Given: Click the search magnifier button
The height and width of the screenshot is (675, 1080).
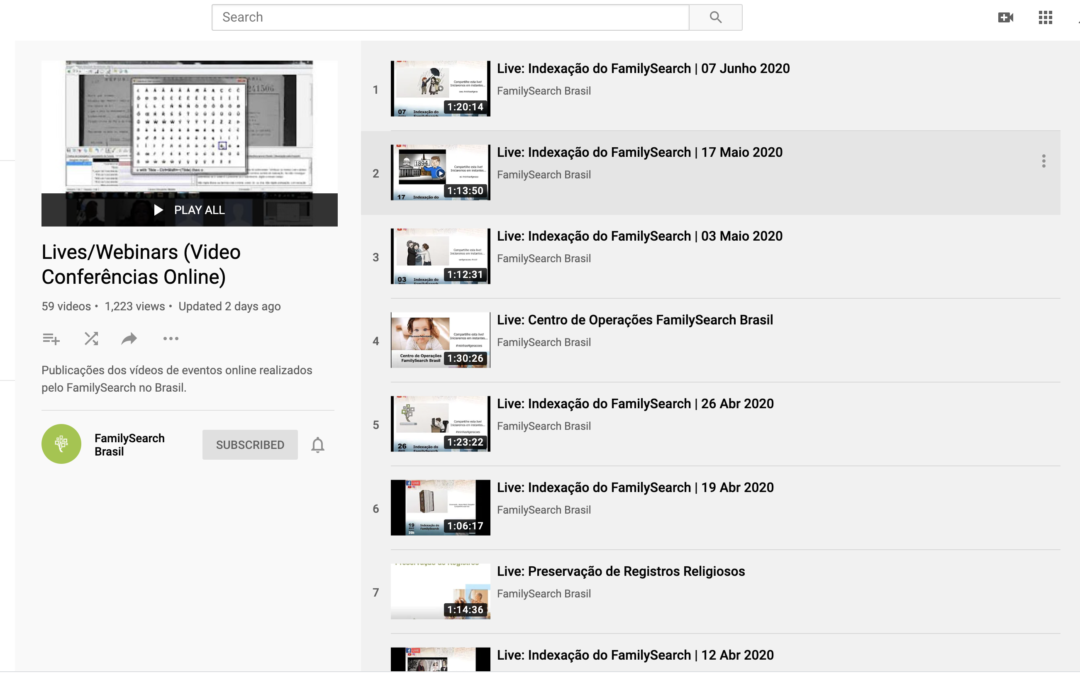Looking at the screenshot, I should click(716, 17).
